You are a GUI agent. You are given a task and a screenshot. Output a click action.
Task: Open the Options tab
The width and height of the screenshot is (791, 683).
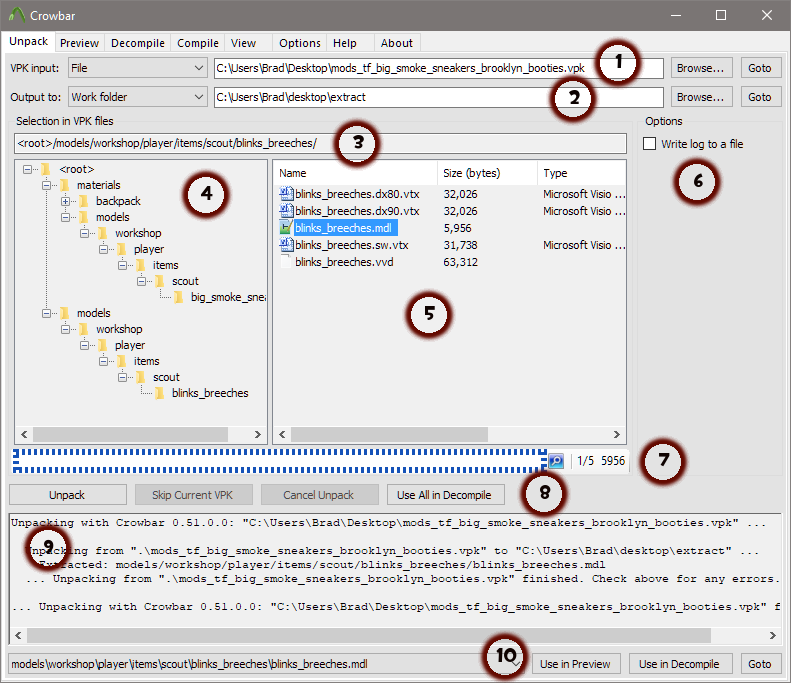tap(300, 43)
